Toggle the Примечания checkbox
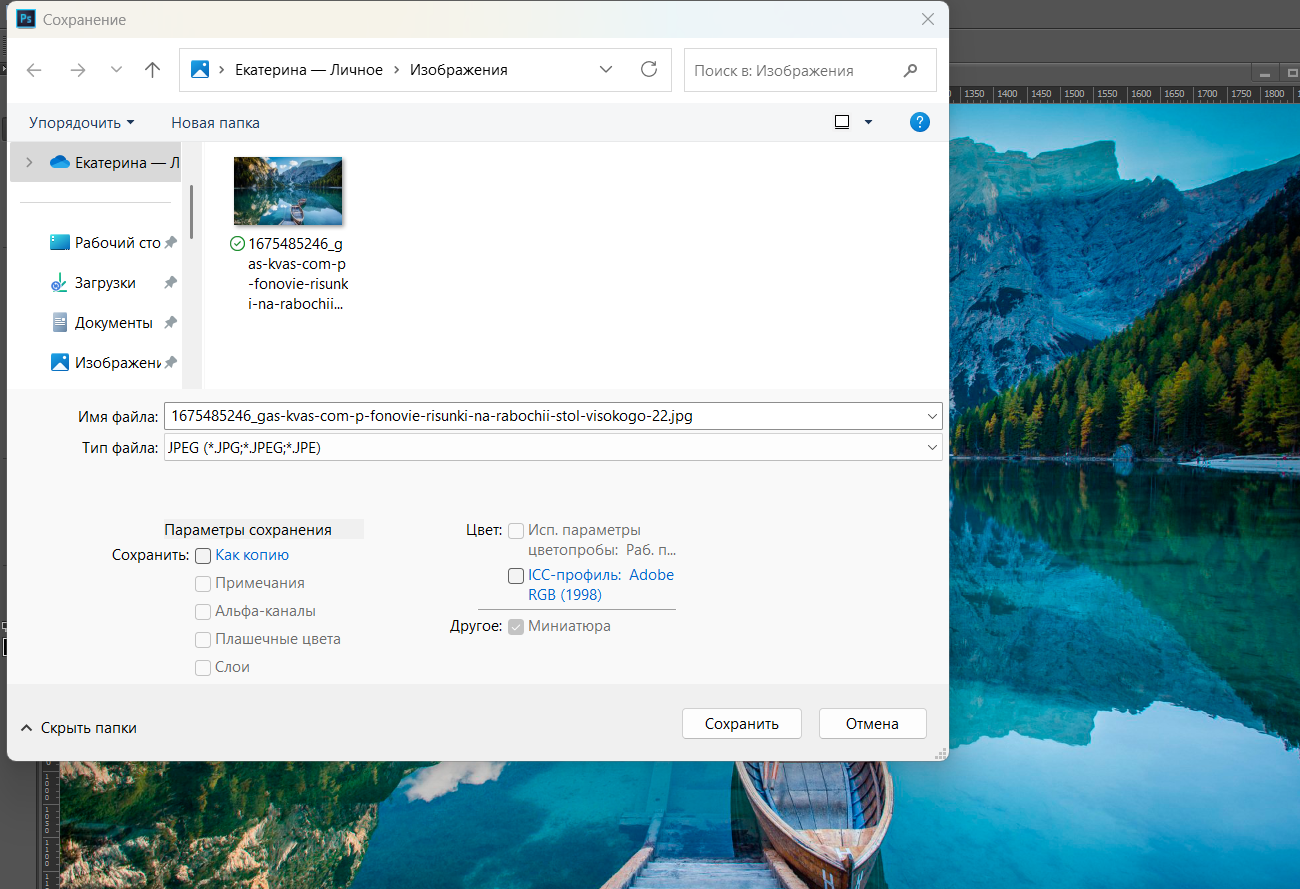This screenshot has height=889, width=1300. pos(203,583)
